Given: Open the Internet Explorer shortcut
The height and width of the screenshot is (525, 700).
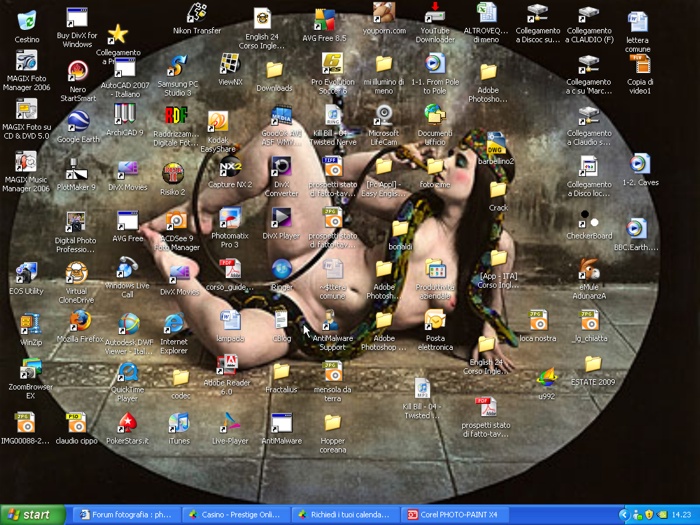Looking at the screenshot, I should click(174, 324).
